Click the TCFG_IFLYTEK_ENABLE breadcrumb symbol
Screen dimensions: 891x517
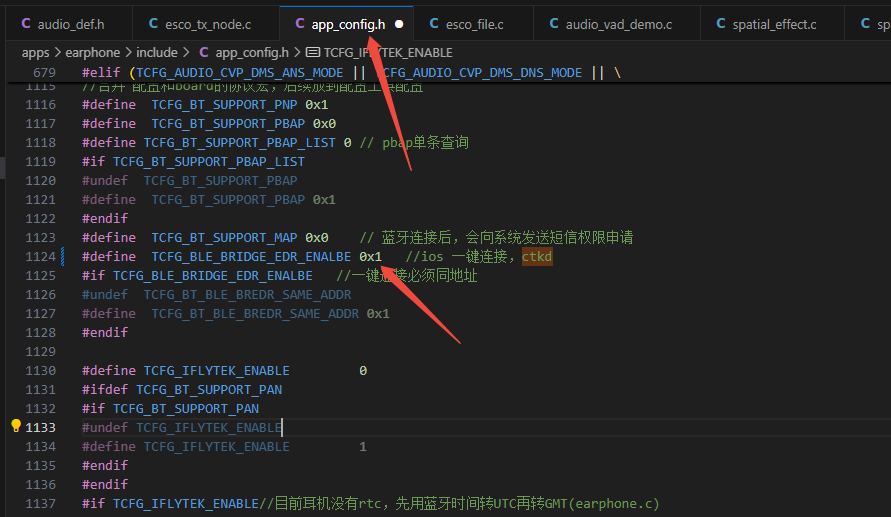pos(388,53)
